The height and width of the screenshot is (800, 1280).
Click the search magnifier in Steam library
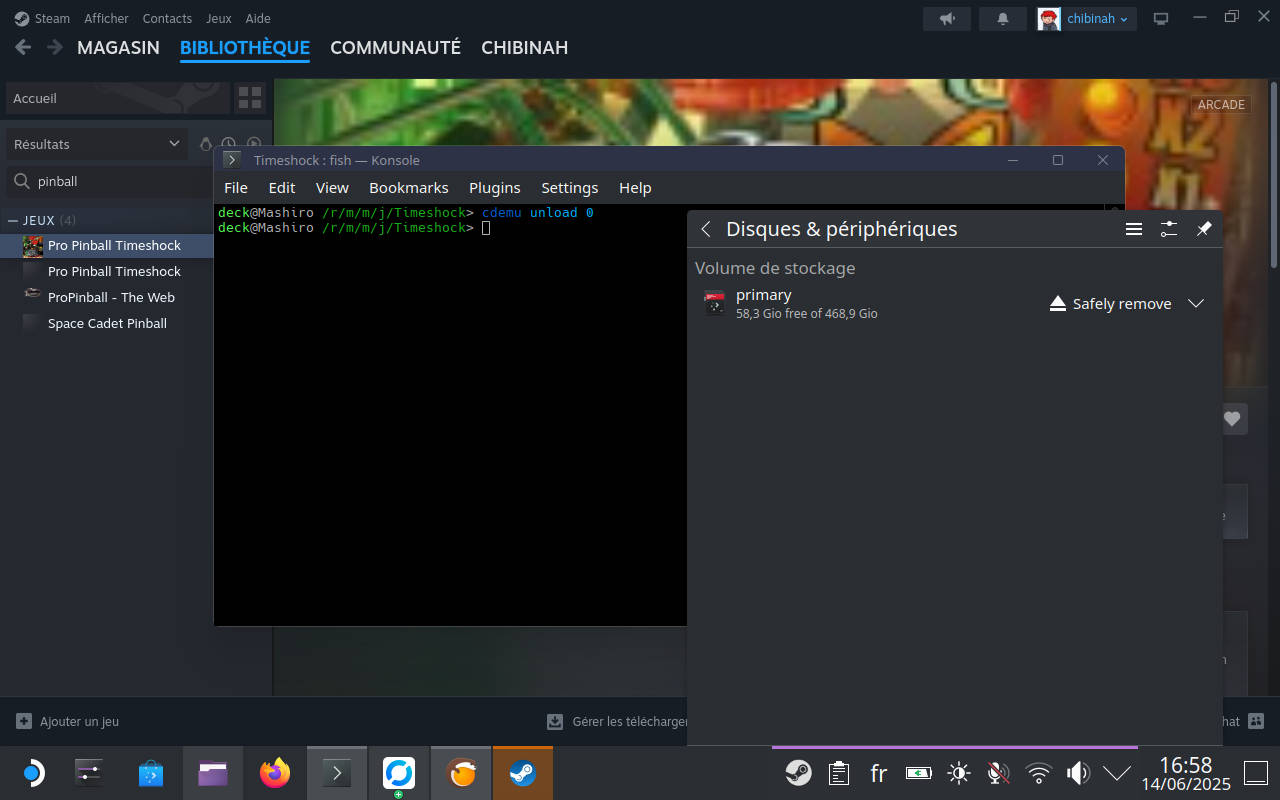[x=21, y=181]
